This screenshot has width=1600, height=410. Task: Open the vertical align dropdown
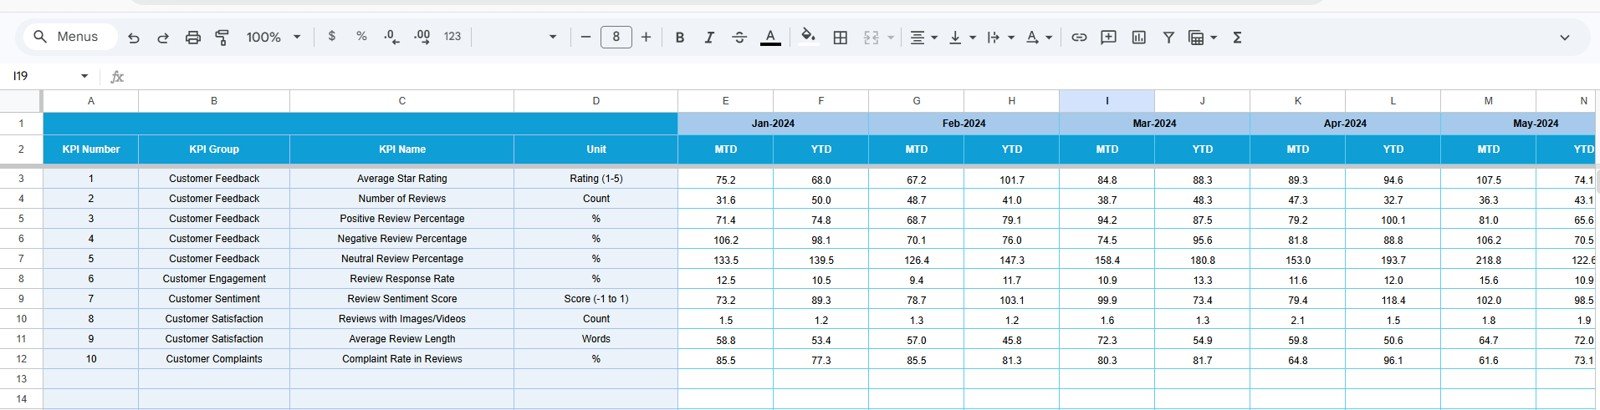coord(961,37)
